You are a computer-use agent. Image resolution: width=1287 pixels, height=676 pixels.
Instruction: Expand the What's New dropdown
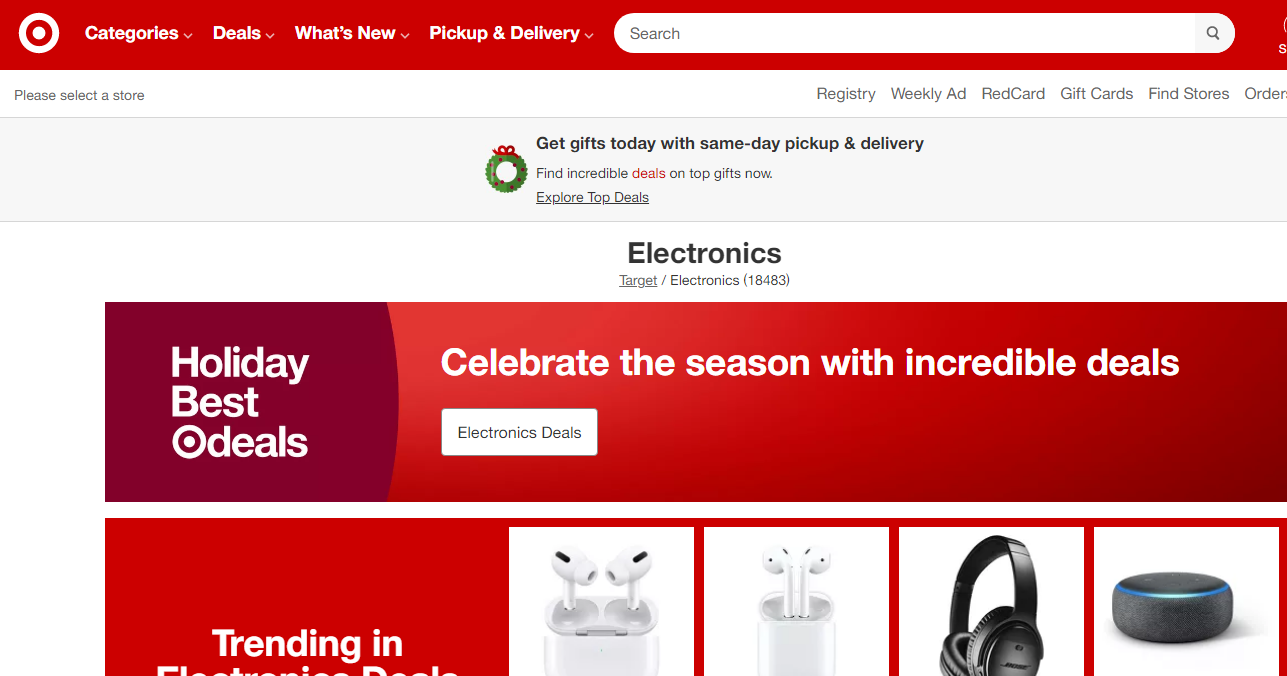pyautogui.click(x=352, y=33)
